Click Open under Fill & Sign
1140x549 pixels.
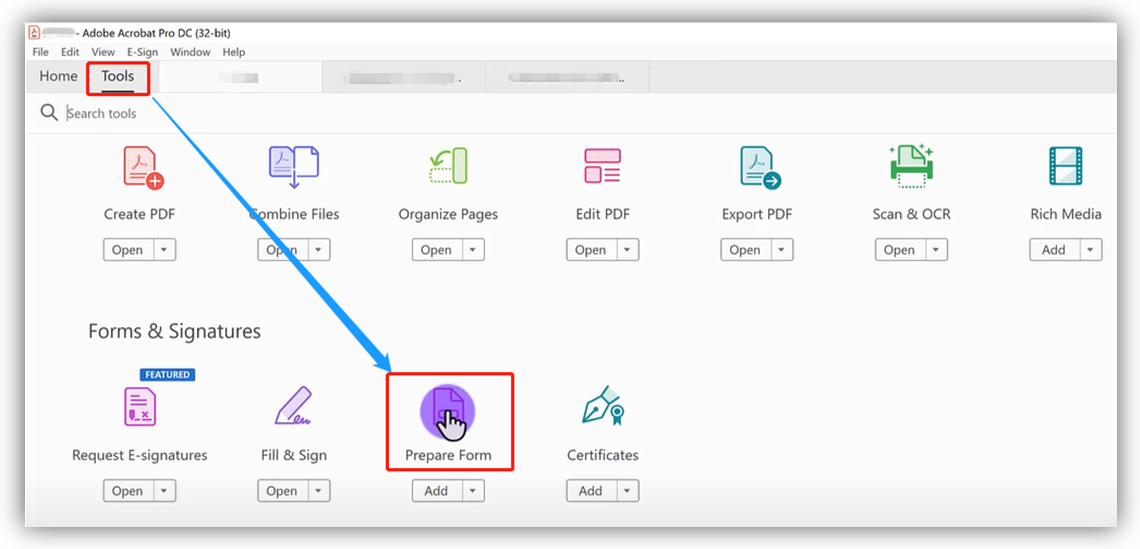tap(281, 491)
